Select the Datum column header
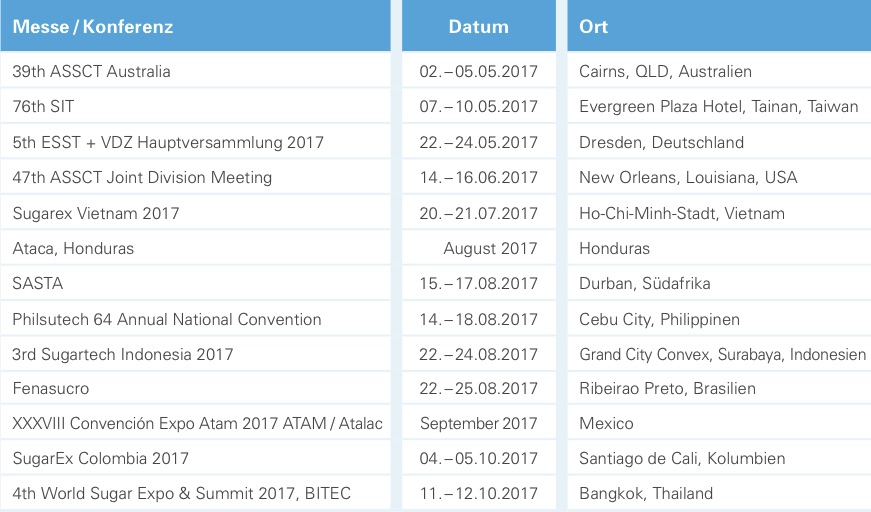This screenshot has width=871, height=512. coord(478,27)
